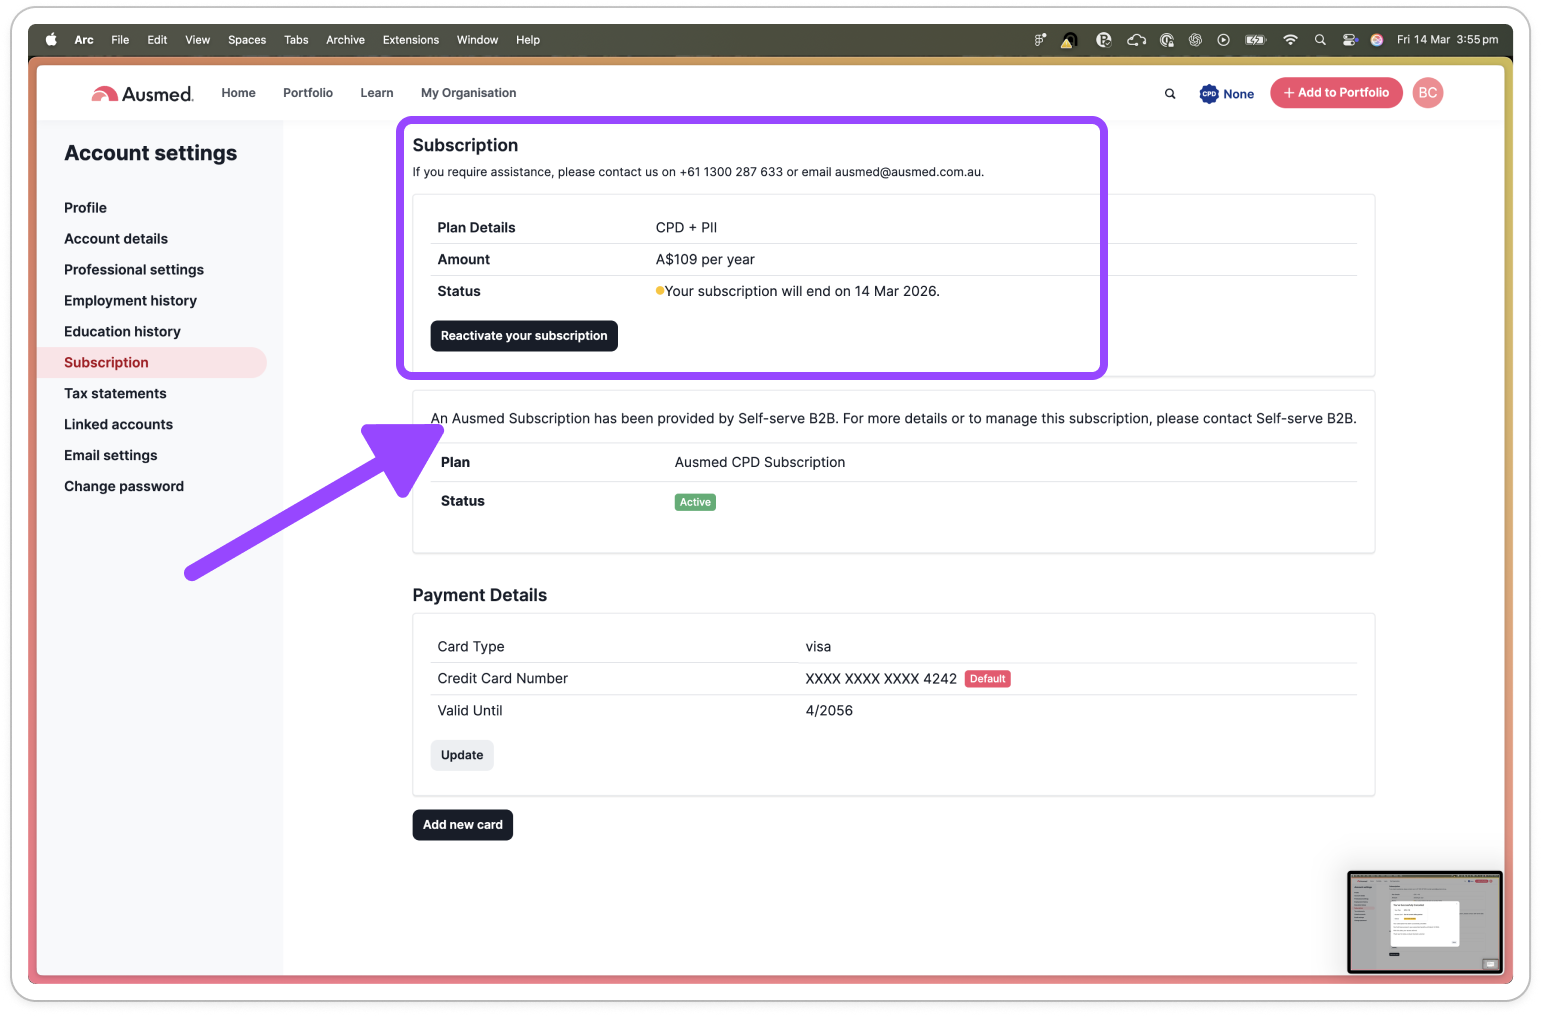Select Email settings in sidebar

111,456
